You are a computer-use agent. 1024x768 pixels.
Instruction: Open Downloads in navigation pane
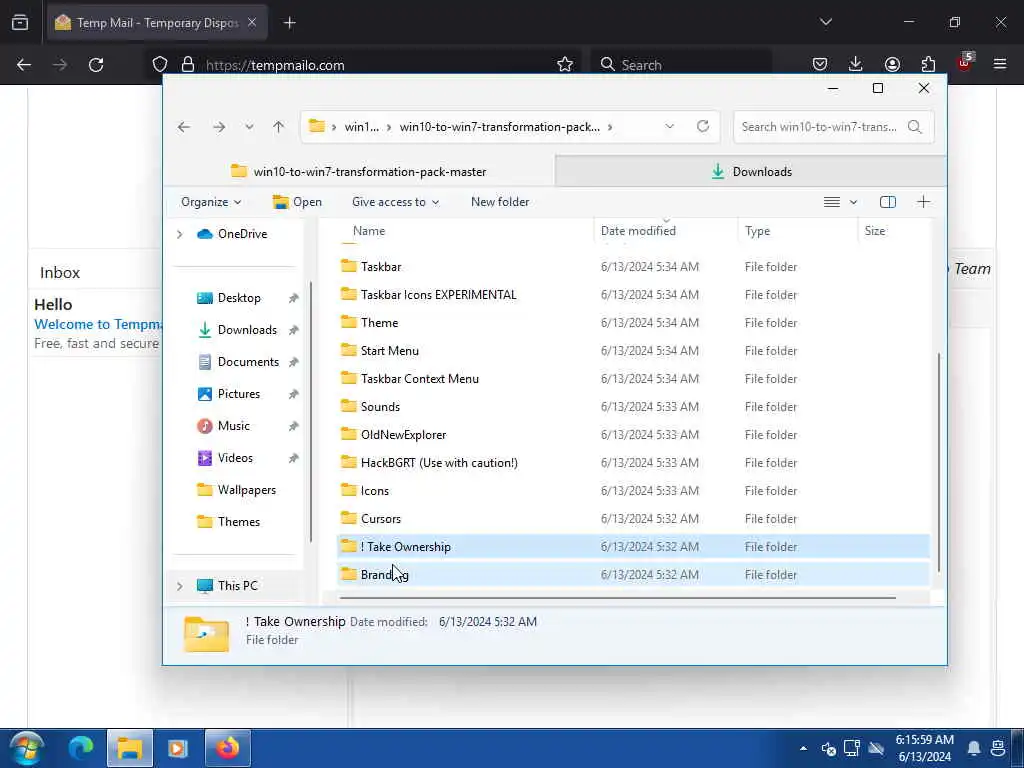coord(237,330)
